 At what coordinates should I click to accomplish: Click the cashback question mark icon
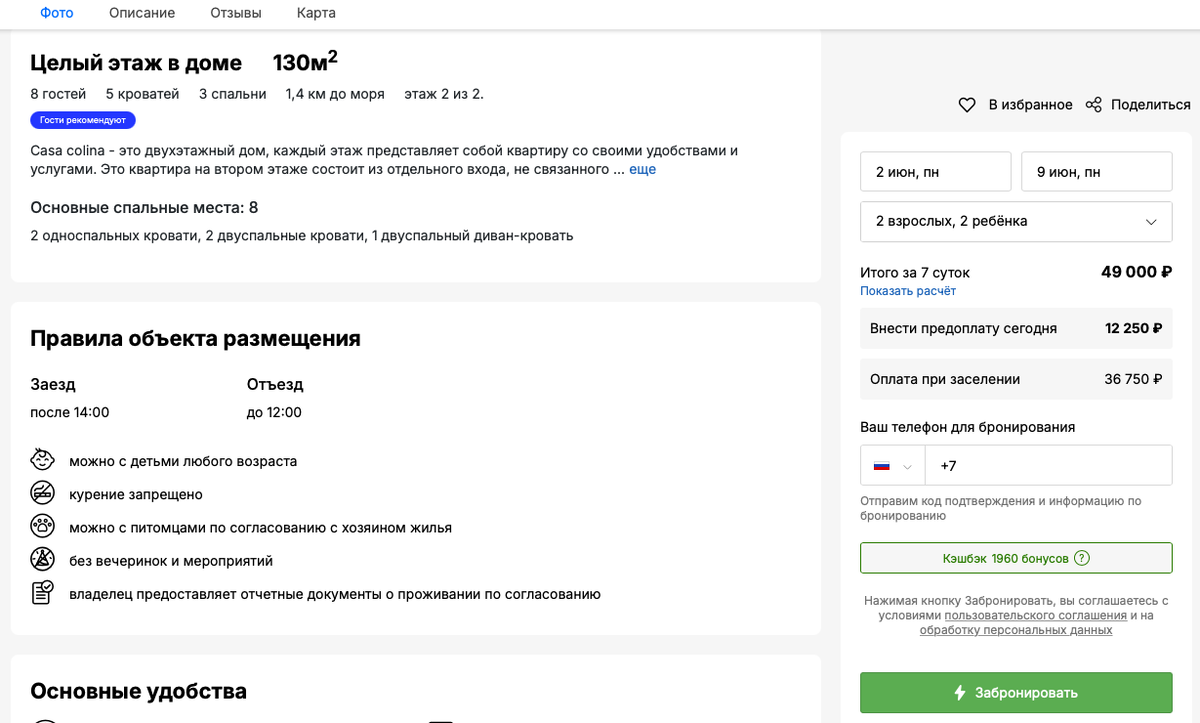tap(1081, 558)
